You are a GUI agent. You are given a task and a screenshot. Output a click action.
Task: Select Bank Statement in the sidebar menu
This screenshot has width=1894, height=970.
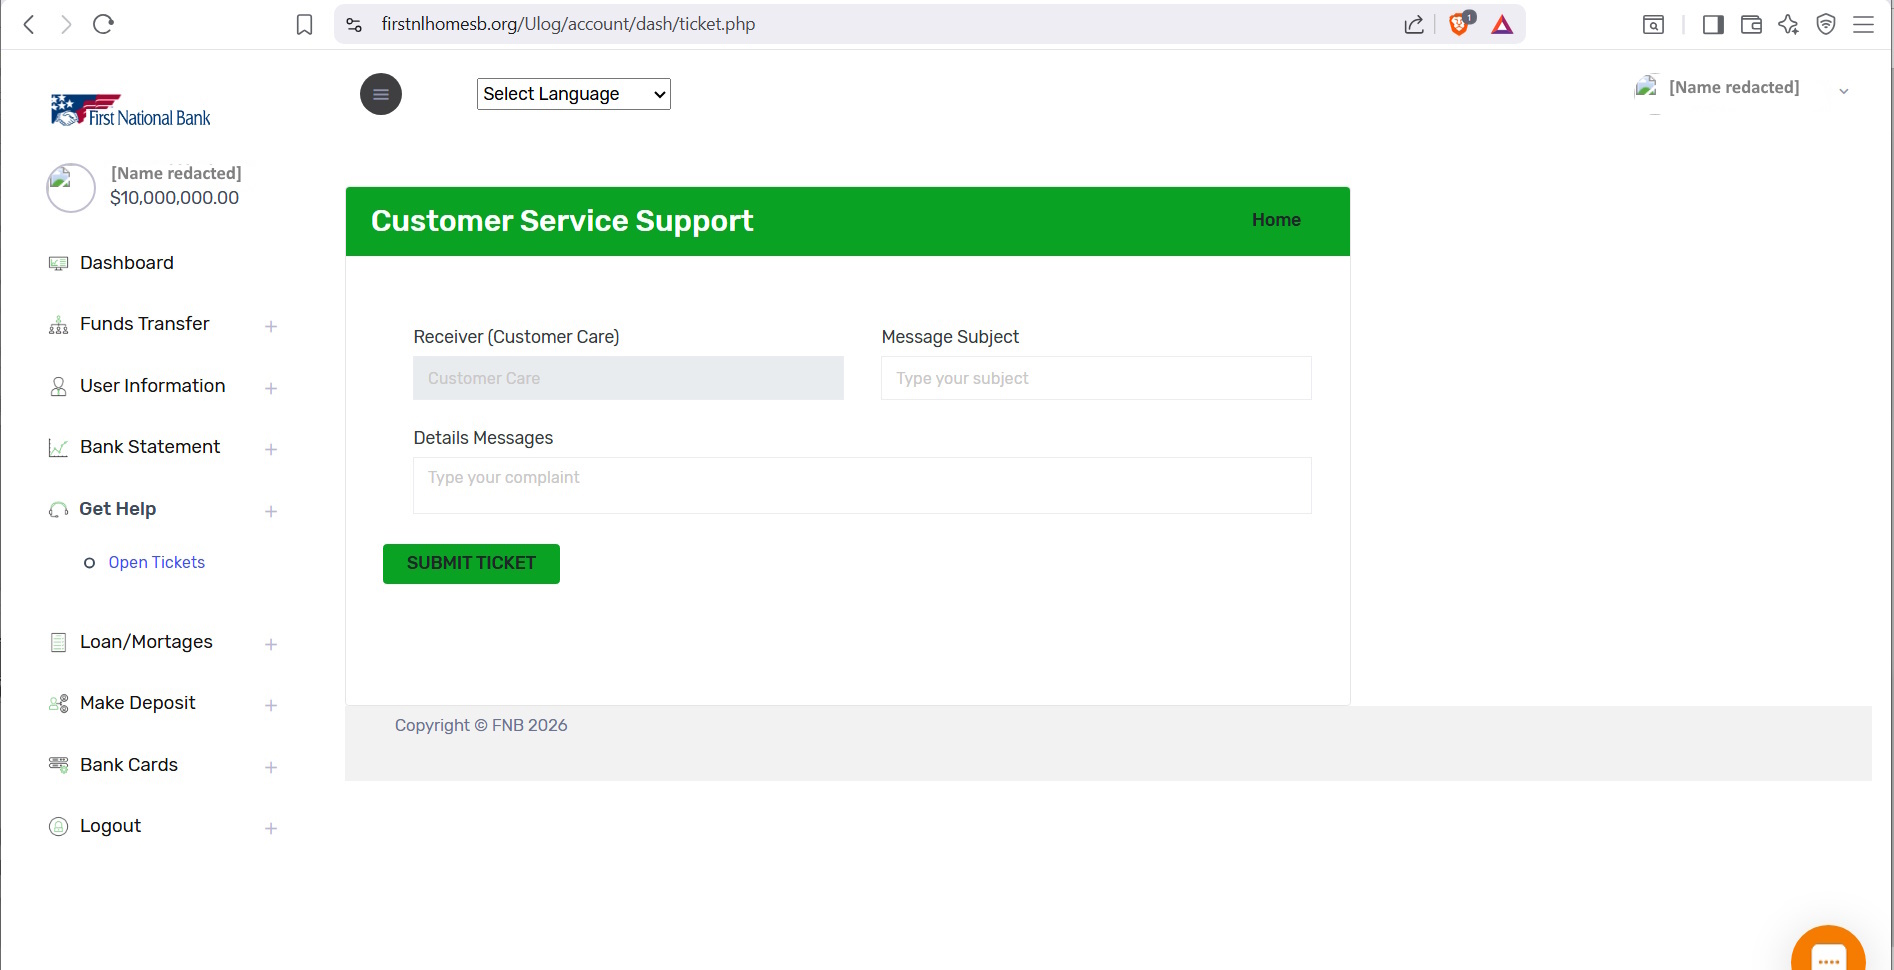click(x=150, y=447)
